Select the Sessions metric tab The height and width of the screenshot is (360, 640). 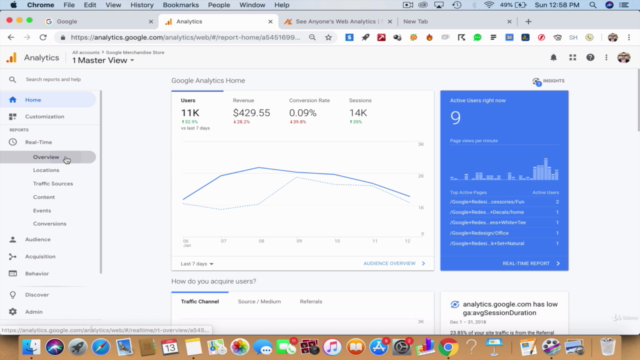click(360, 111)
